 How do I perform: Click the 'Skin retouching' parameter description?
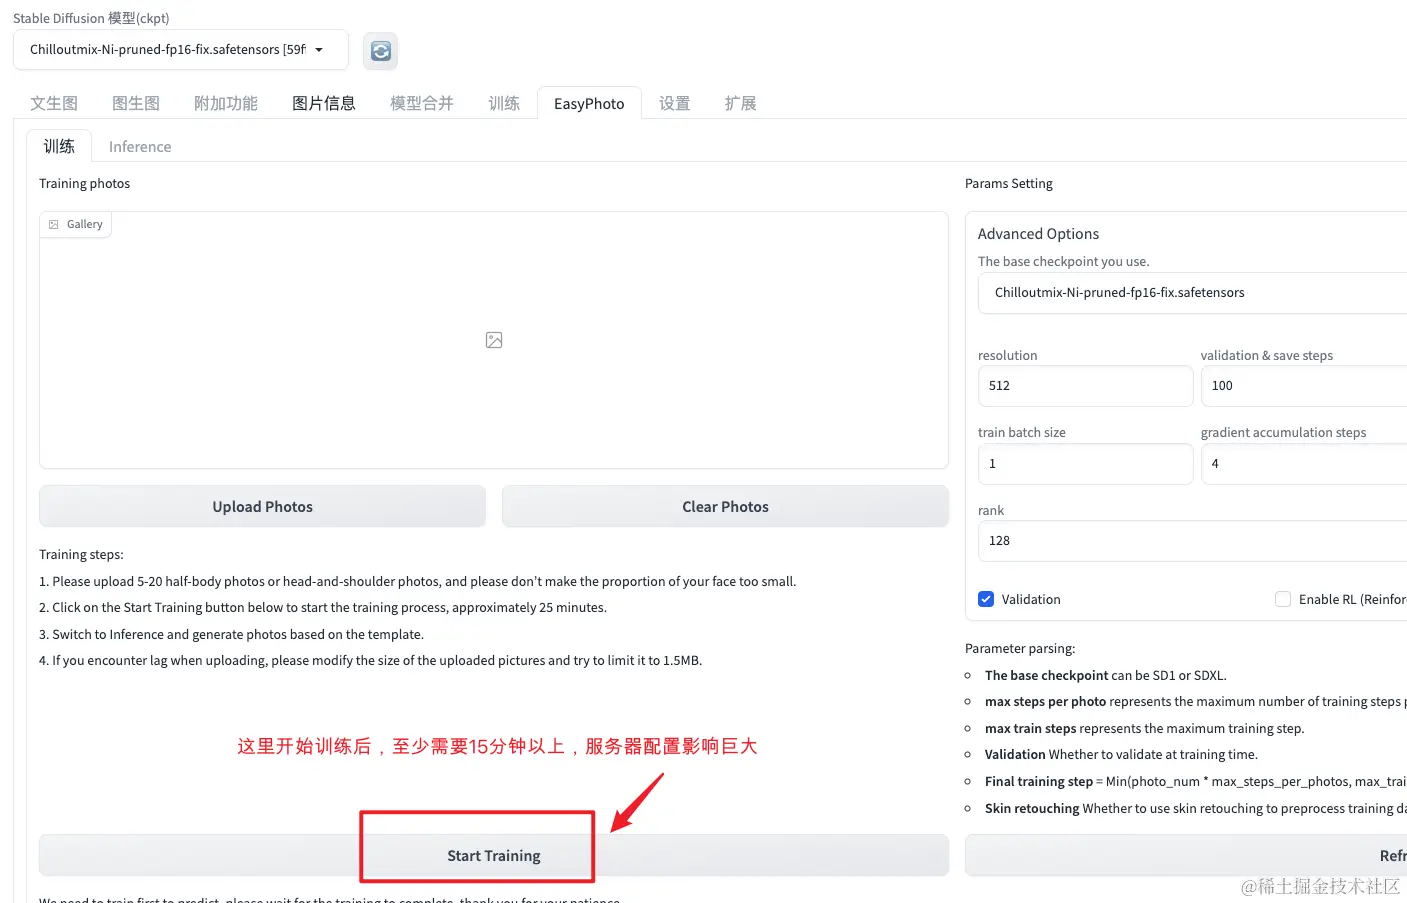coord(1196,809)
